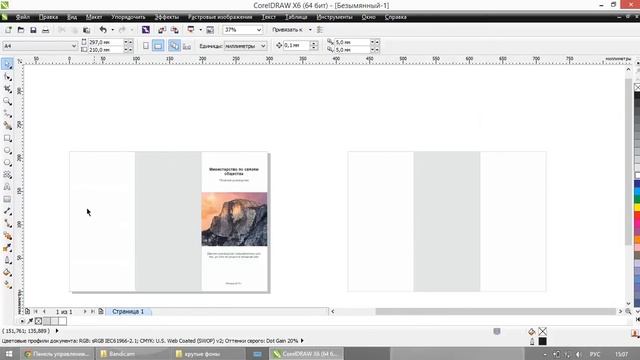The image size is (640, 360).
Task: Select the Polygon tool
Action: [7, 162]
